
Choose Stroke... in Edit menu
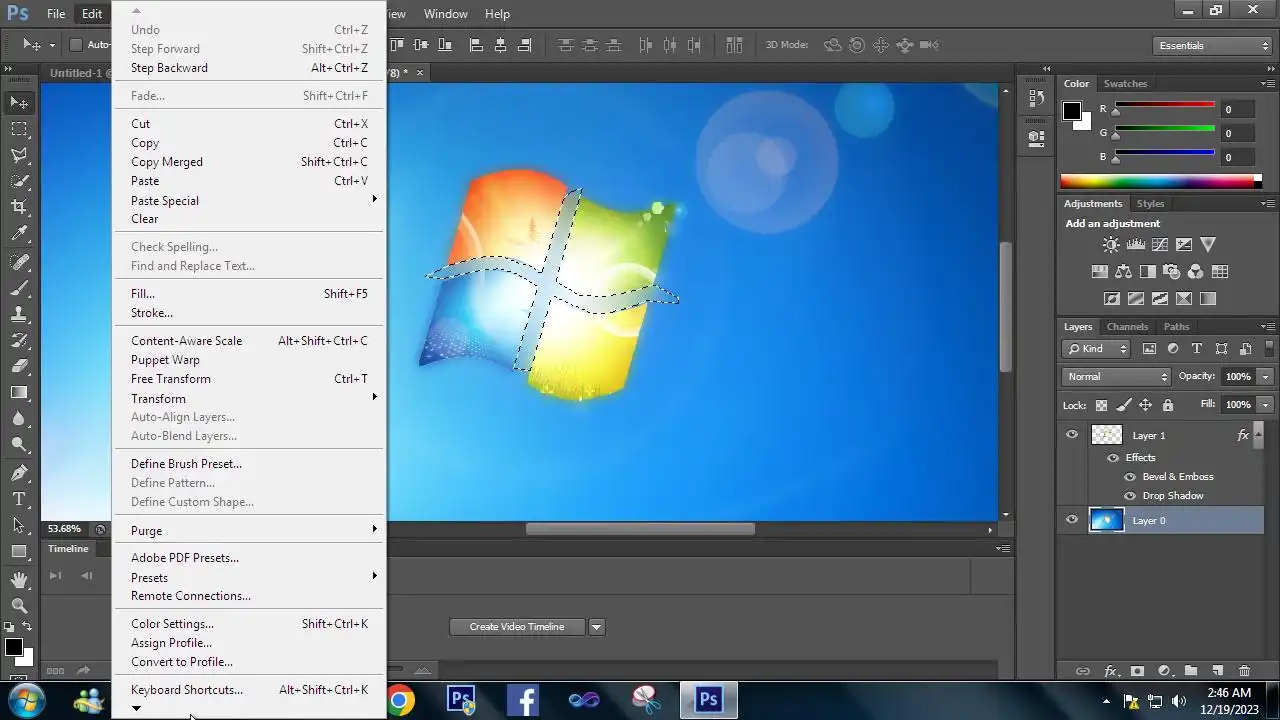[248, 313]
